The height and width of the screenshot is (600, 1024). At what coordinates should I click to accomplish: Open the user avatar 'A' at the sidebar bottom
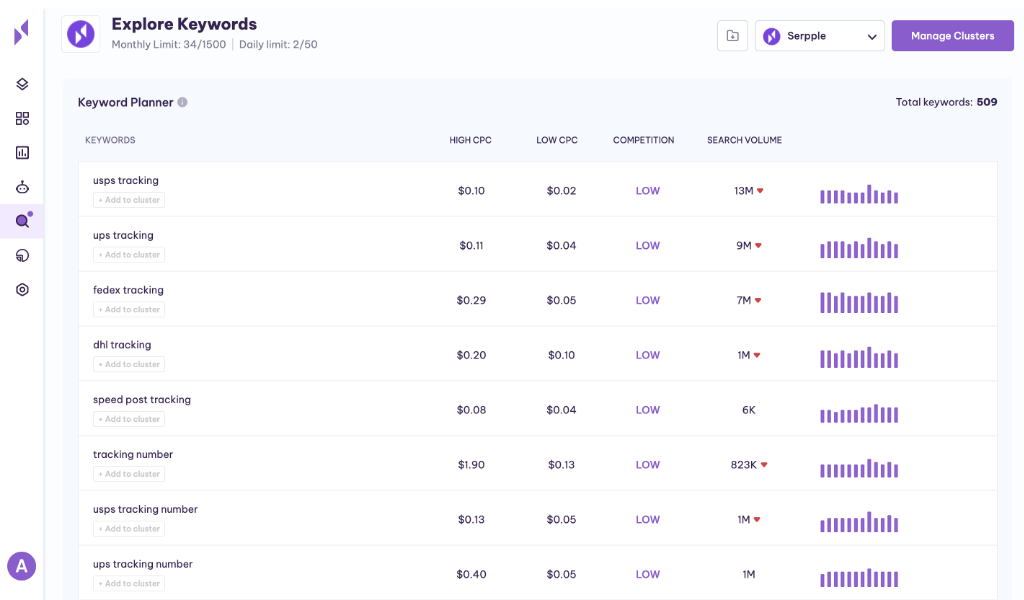coord(22,566)
